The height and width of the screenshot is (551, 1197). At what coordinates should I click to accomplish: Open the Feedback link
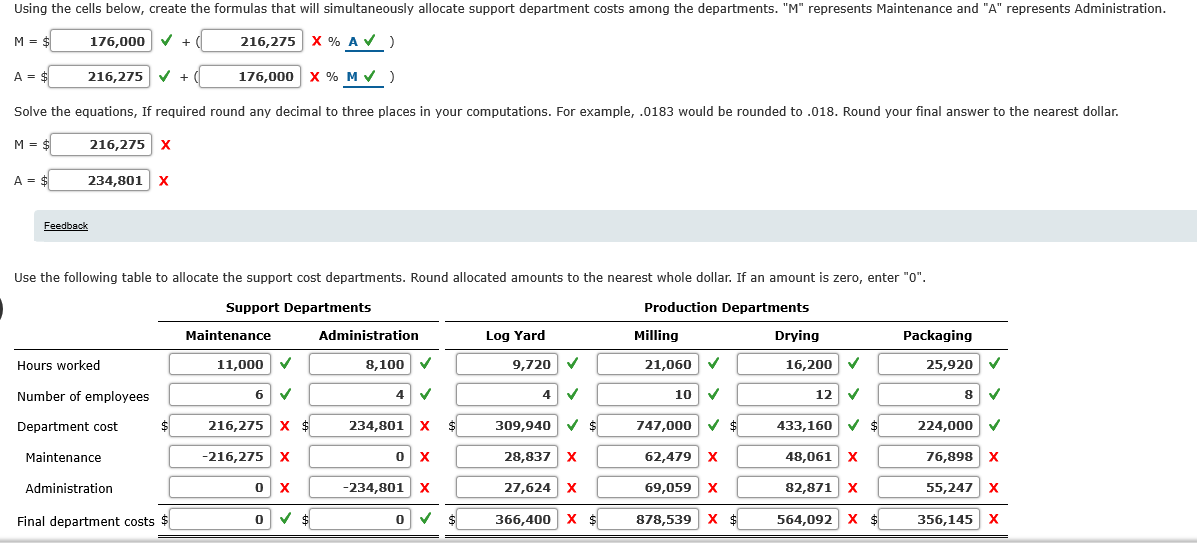(66, 226)
